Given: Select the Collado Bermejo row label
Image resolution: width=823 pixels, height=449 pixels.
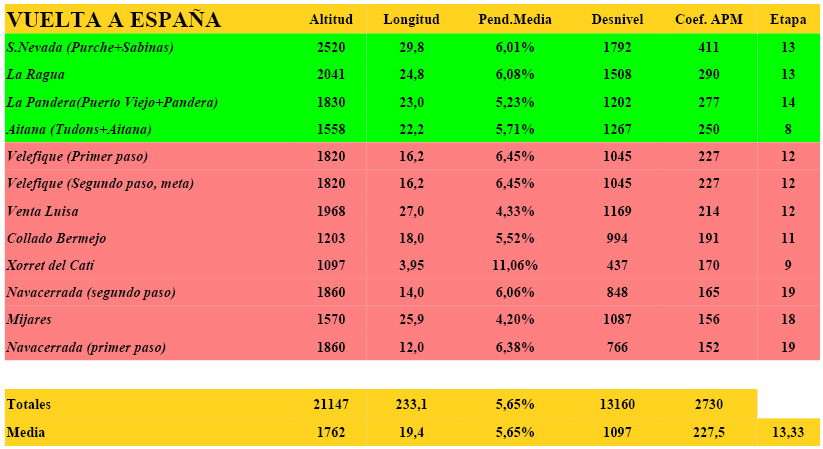Looking at the screenshot, I should (x=56, y=238).
